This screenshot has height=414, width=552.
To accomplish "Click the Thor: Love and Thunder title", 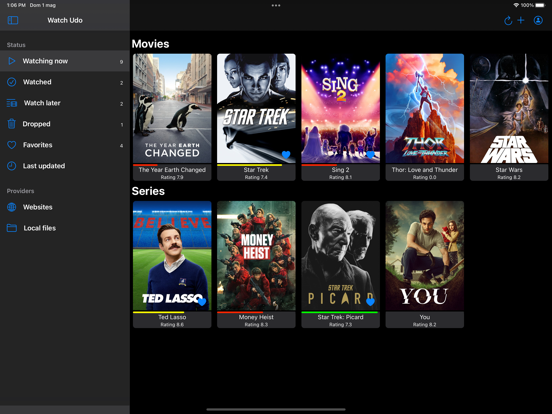I will tap(425, 170).
